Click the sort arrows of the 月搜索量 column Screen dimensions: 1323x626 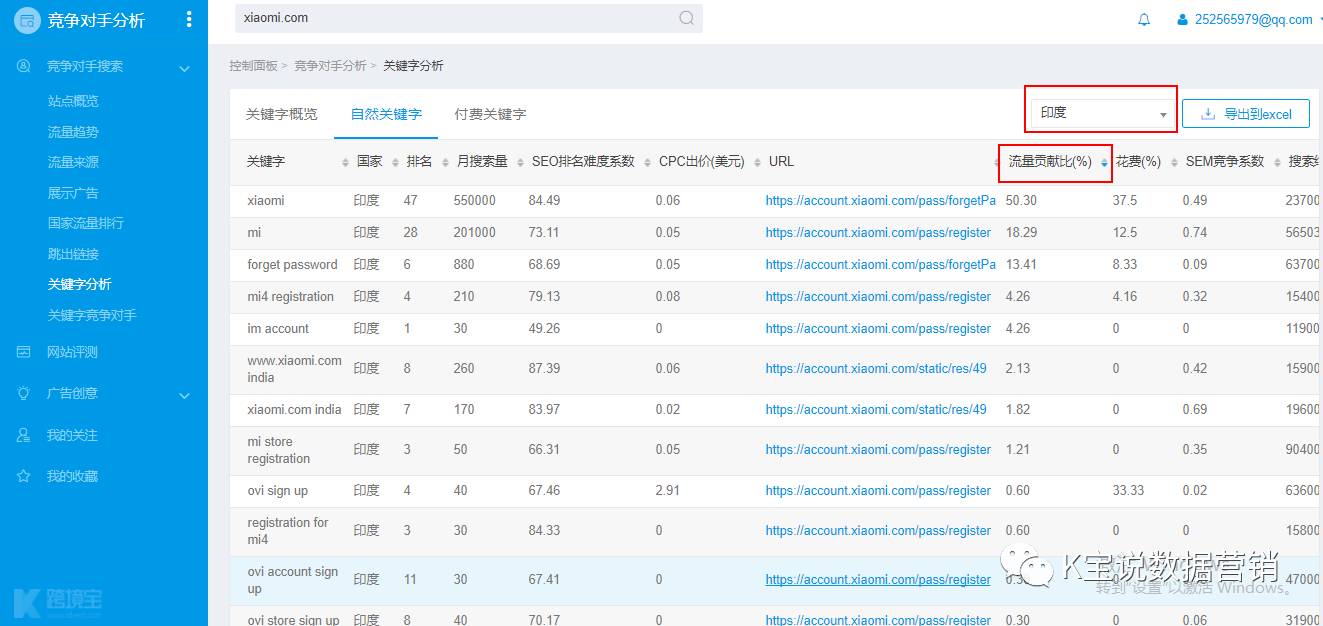[520, 162]
